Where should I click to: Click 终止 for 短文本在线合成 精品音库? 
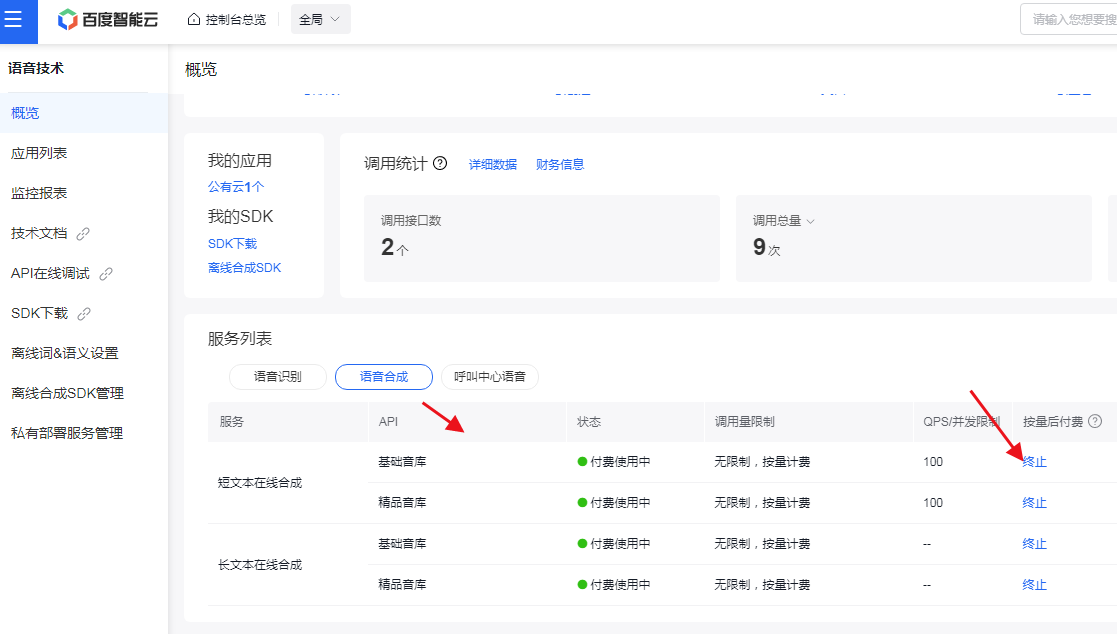[1034, 503]
